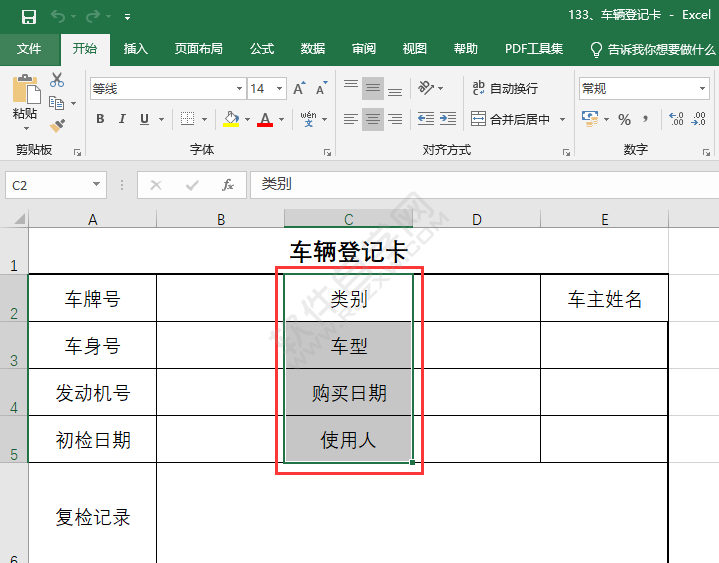Expand the number format 常规 dropdown
The width and height of the screenshot is (719, 563).
point(703,89)
